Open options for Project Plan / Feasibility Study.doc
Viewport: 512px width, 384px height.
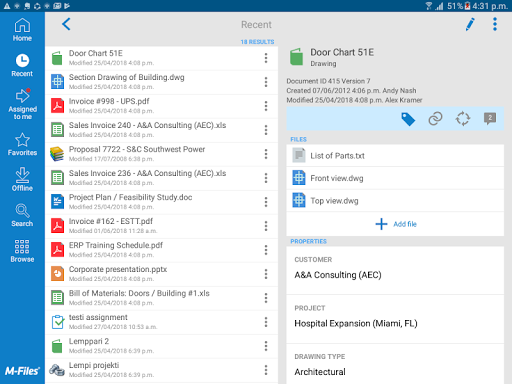tap(266, 202)
